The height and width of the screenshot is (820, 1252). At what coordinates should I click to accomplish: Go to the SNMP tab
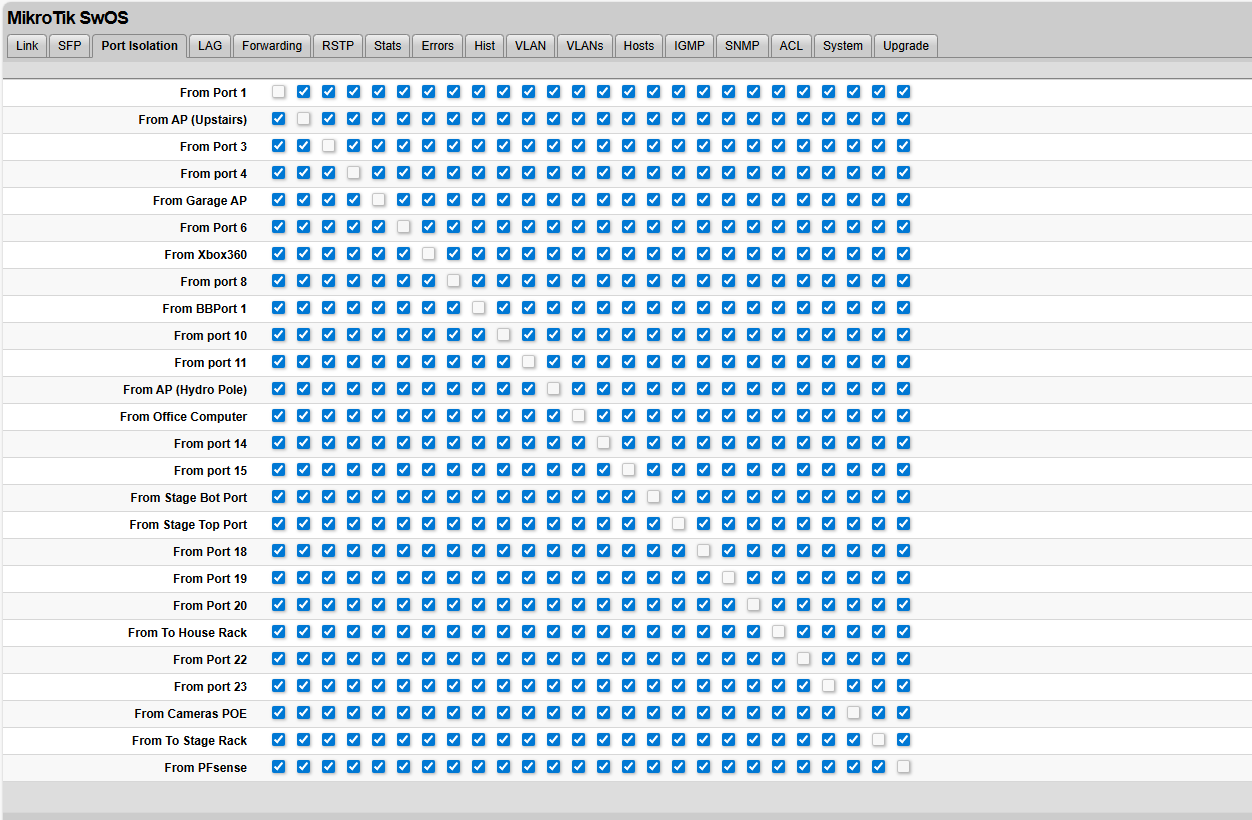click(742, 46)
